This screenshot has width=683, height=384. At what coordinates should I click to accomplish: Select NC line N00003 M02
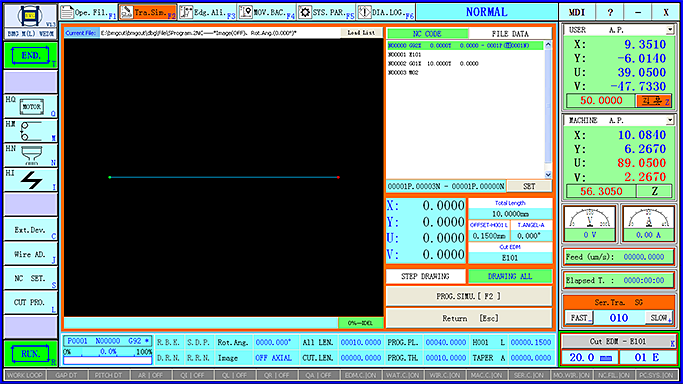[403, 73]
